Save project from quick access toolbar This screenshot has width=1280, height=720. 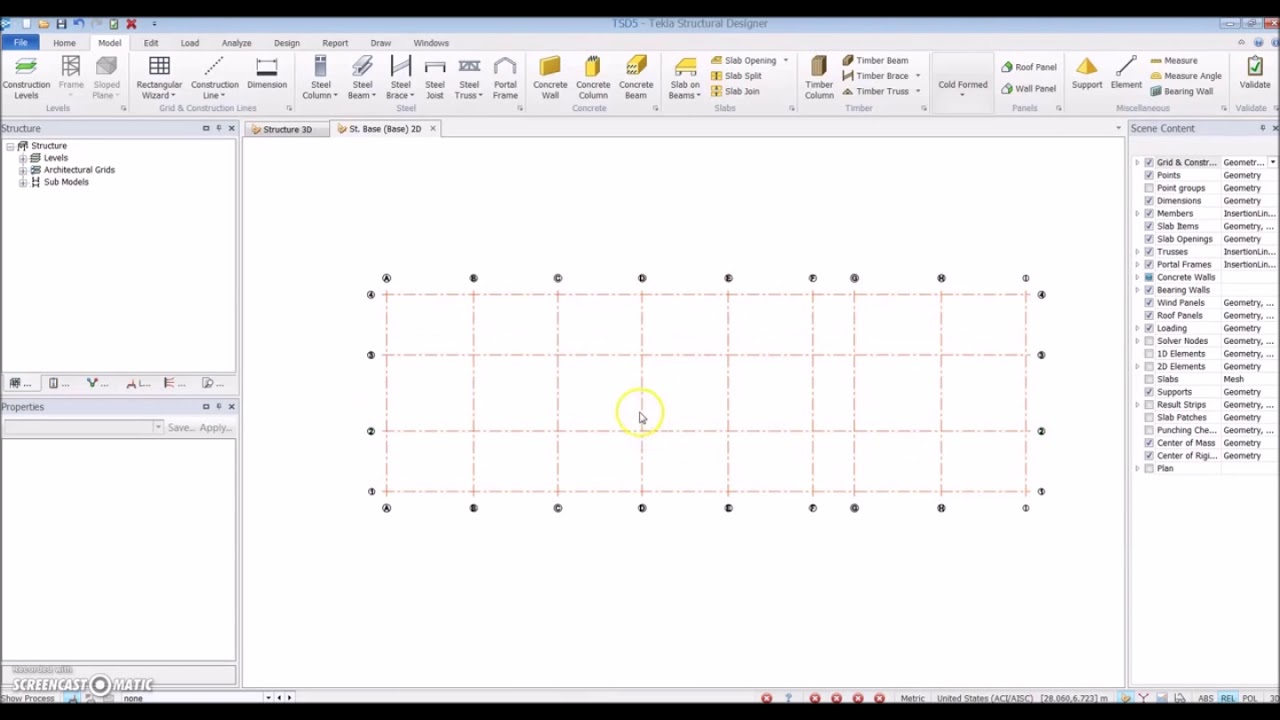(61, 24)
